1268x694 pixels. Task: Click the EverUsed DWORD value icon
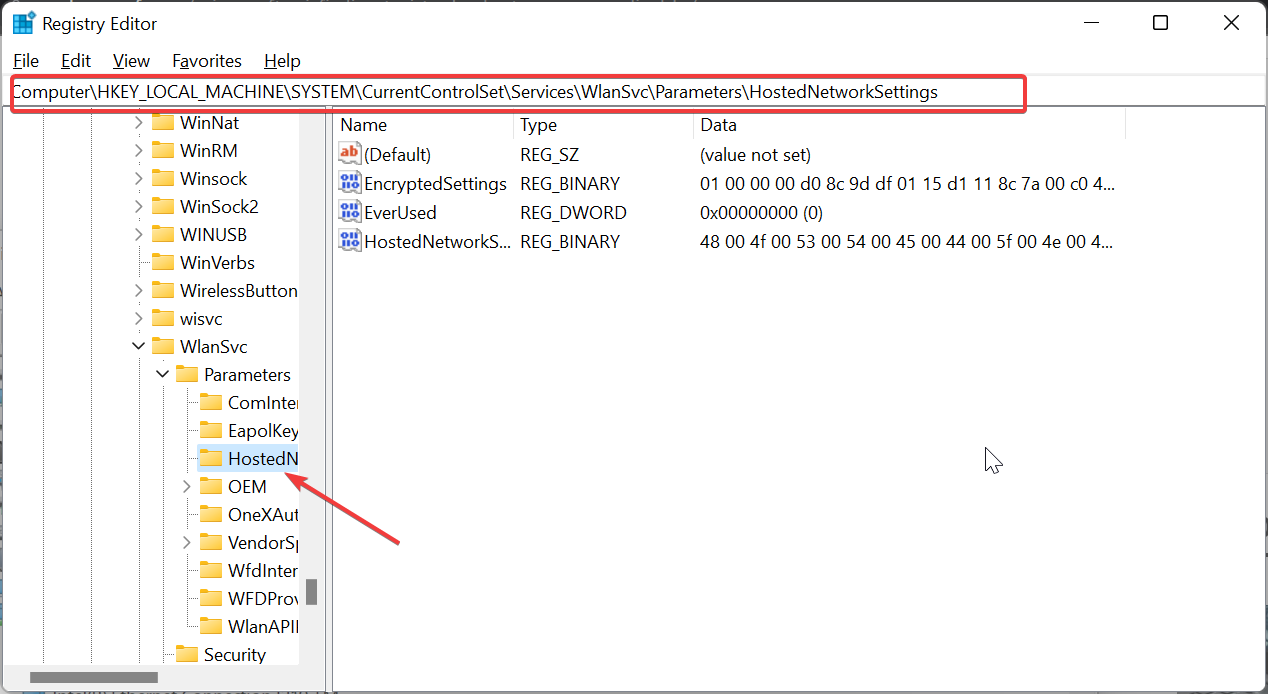pyautogui.click(x=350, y=212)
